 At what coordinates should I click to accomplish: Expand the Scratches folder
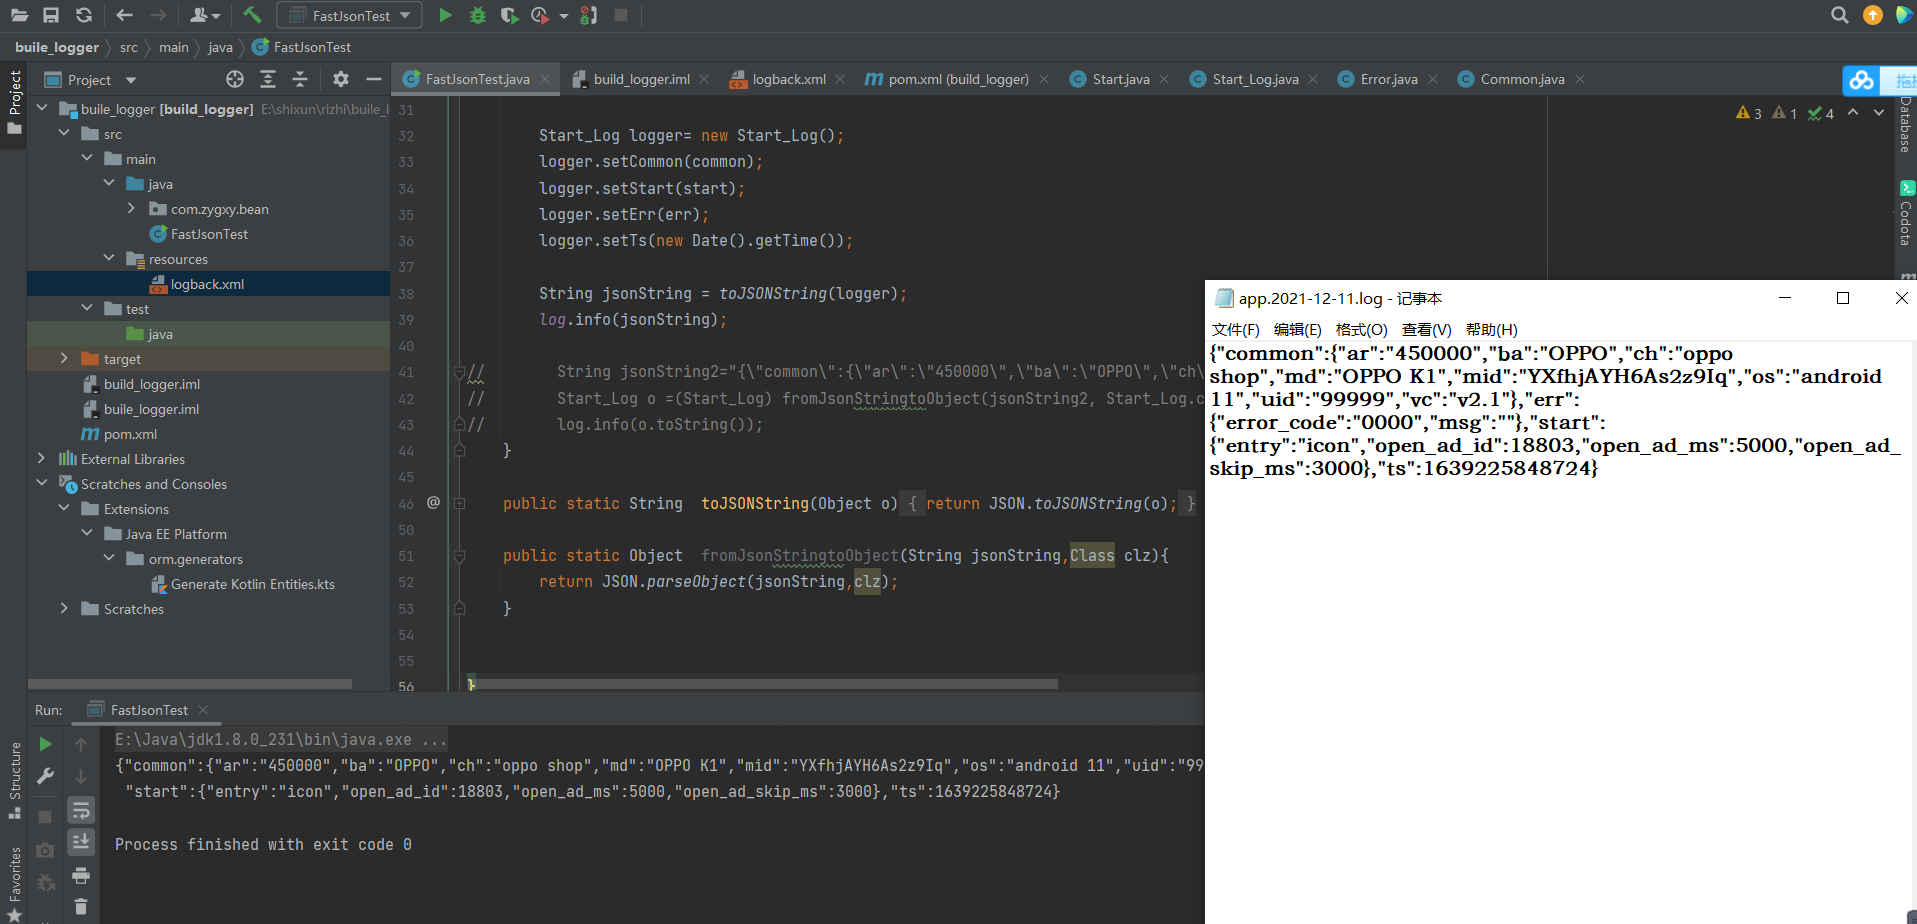click(x=64, y=609)
